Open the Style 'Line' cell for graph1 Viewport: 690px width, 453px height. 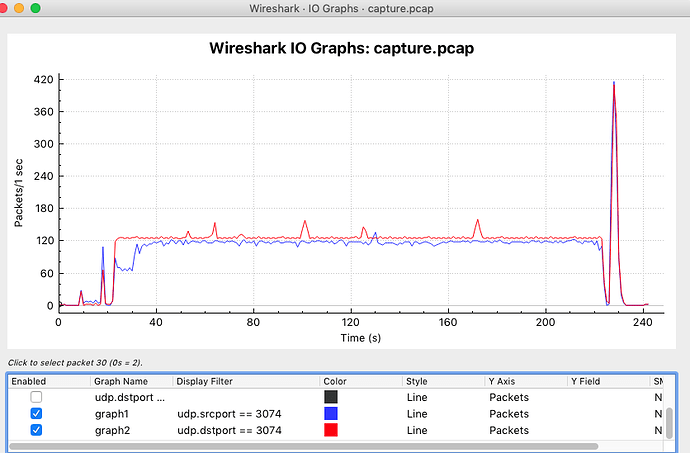click(417, 414)
